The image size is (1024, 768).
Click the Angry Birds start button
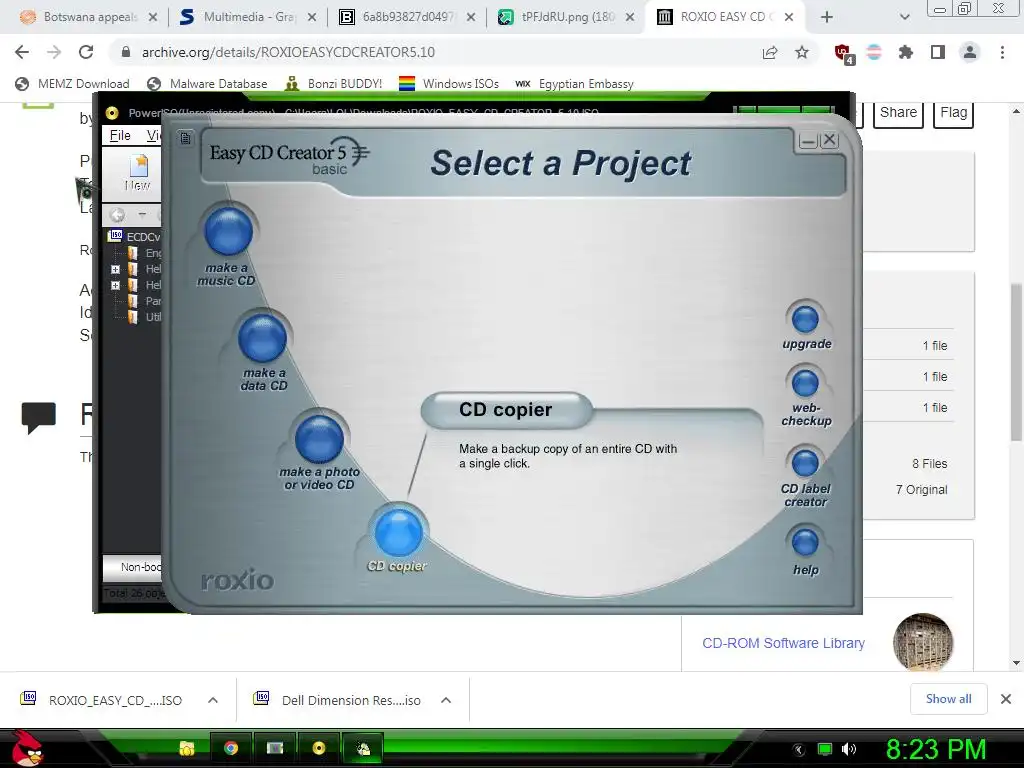pos(26,748)
